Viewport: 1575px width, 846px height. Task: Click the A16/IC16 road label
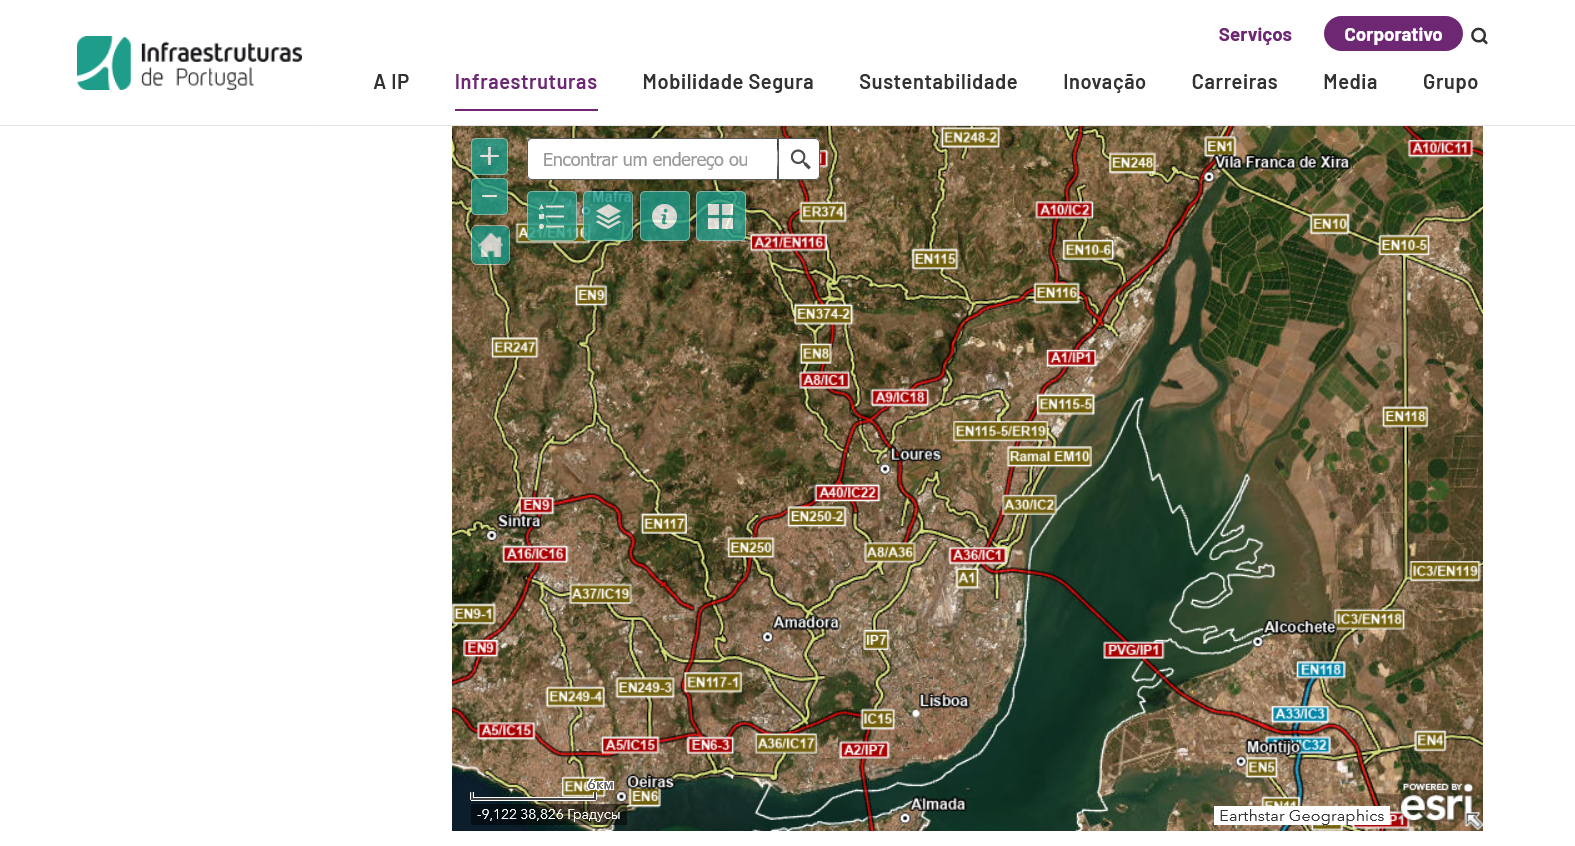click(535, 554)
